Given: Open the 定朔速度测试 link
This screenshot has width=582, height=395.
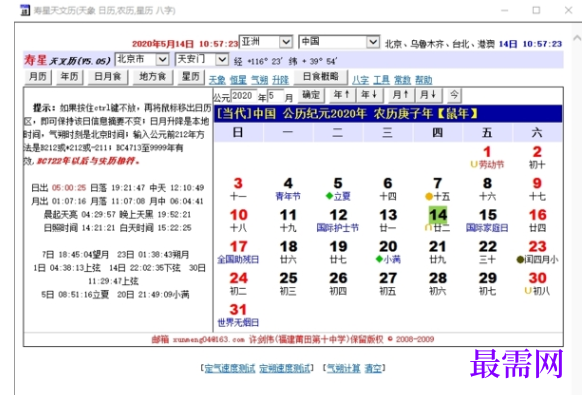Looking at the screenshot, I should pos(284,368).
